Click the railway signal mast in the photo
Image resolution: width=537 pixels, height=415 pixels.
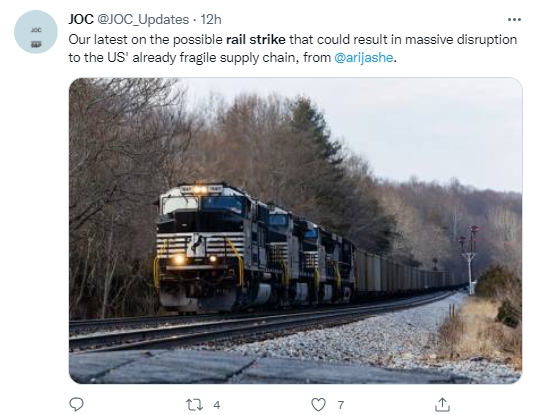point(469,259)
